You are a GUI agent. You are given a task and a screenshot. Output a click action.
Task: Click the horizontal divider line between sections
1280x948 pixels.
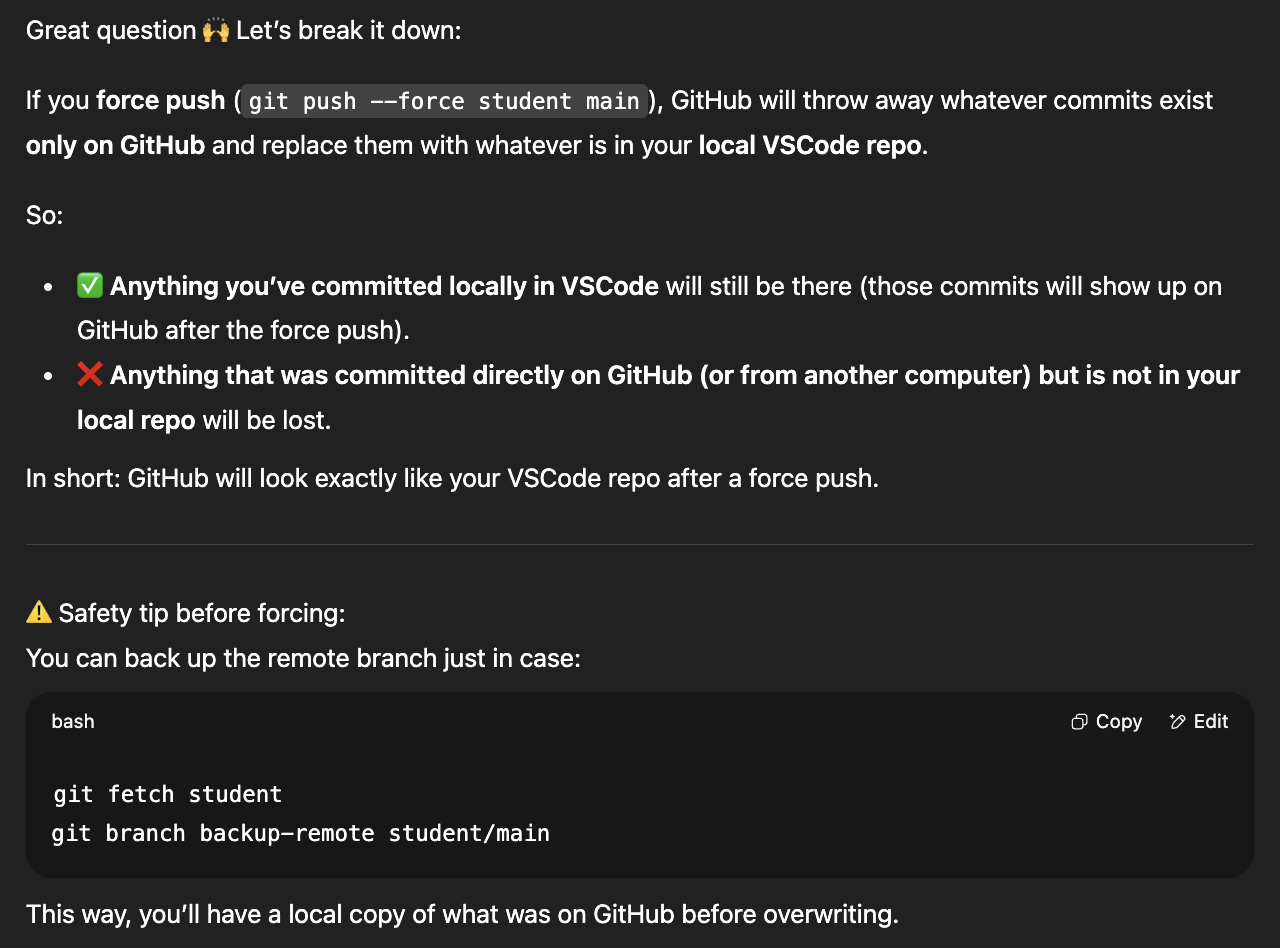640,545
